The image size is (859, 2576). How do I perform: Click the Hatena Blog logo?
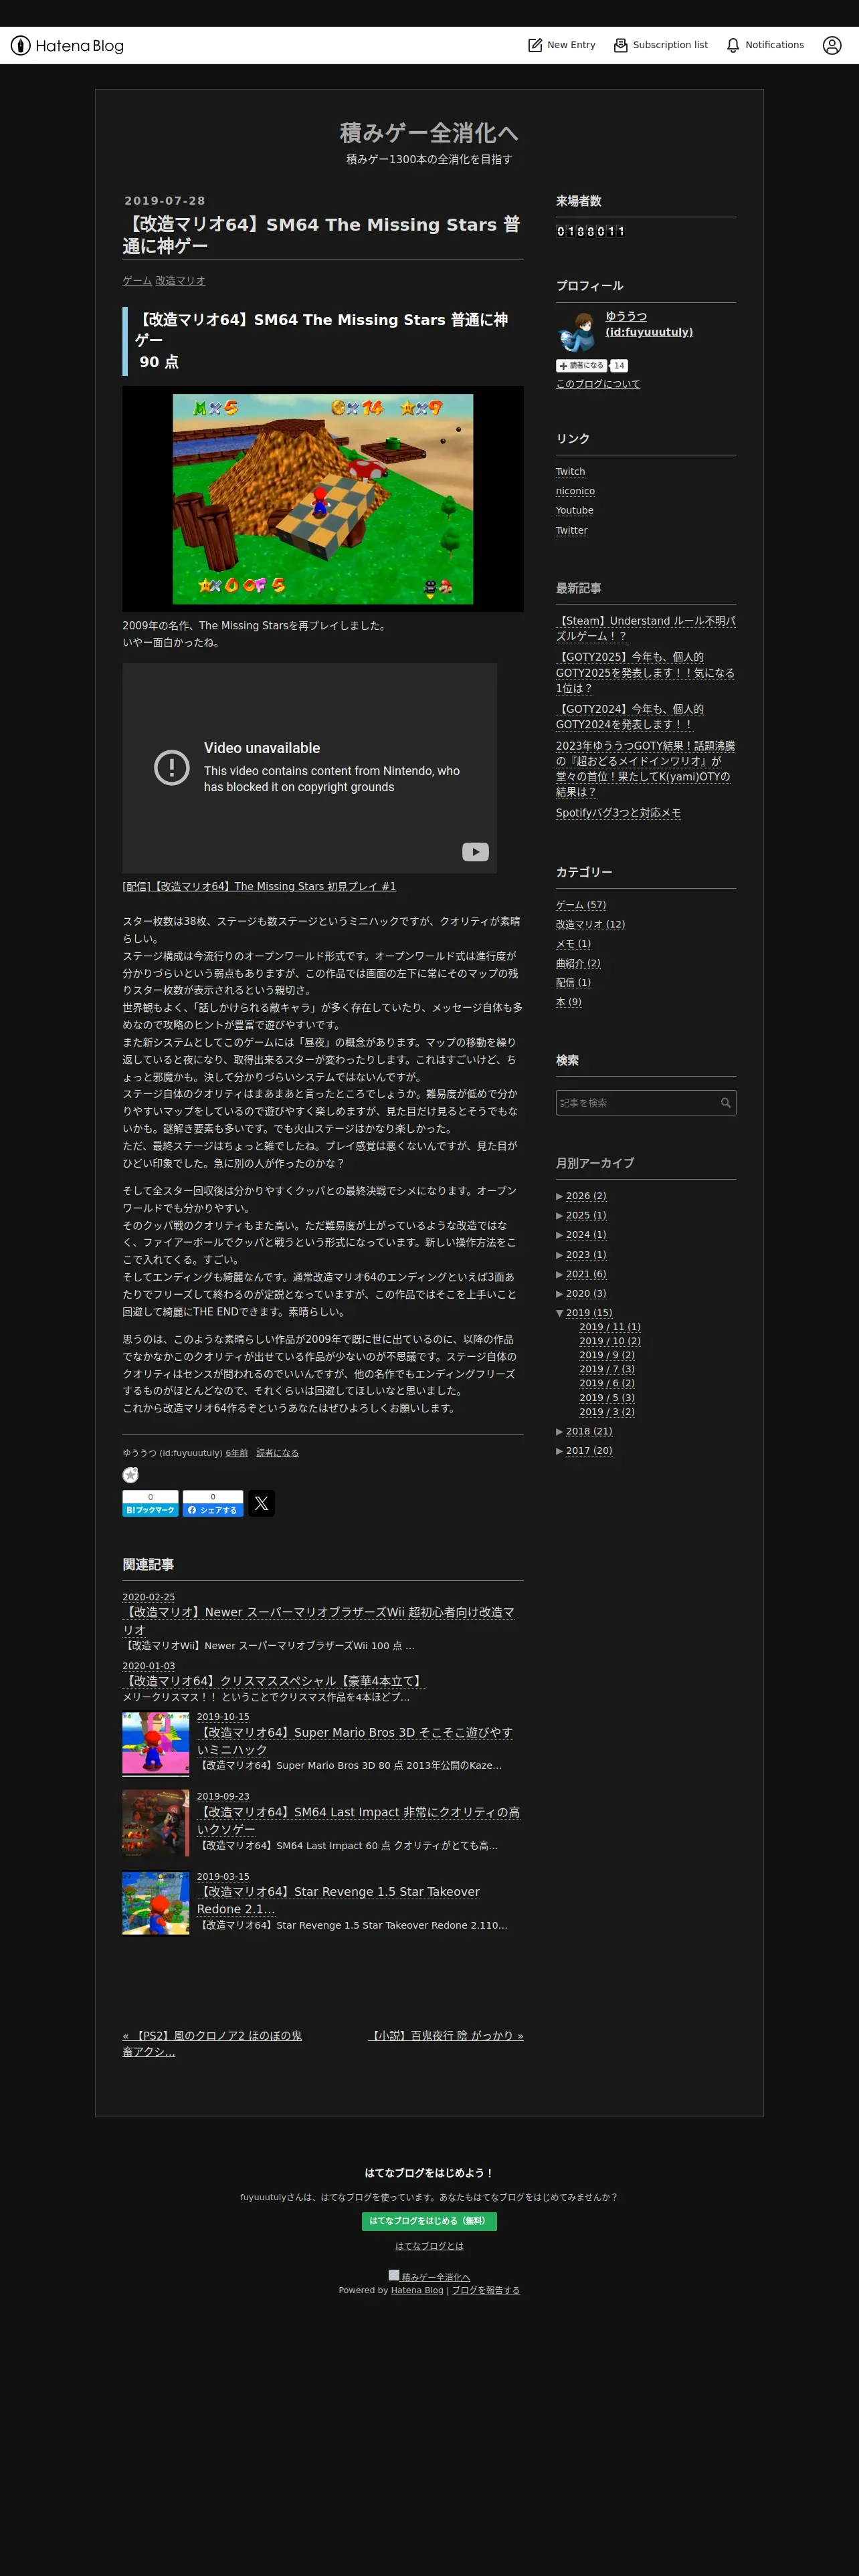pos(67,46)
